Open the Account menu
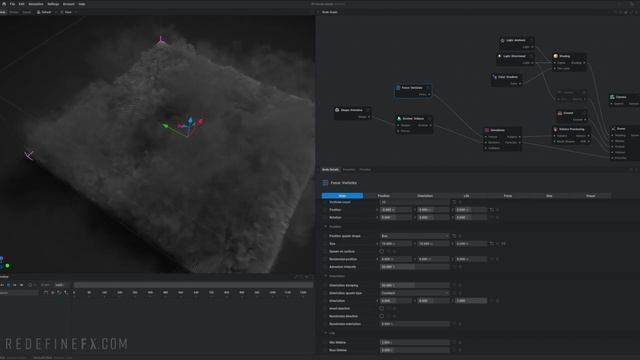640x360 pixels. click(69, 4)
